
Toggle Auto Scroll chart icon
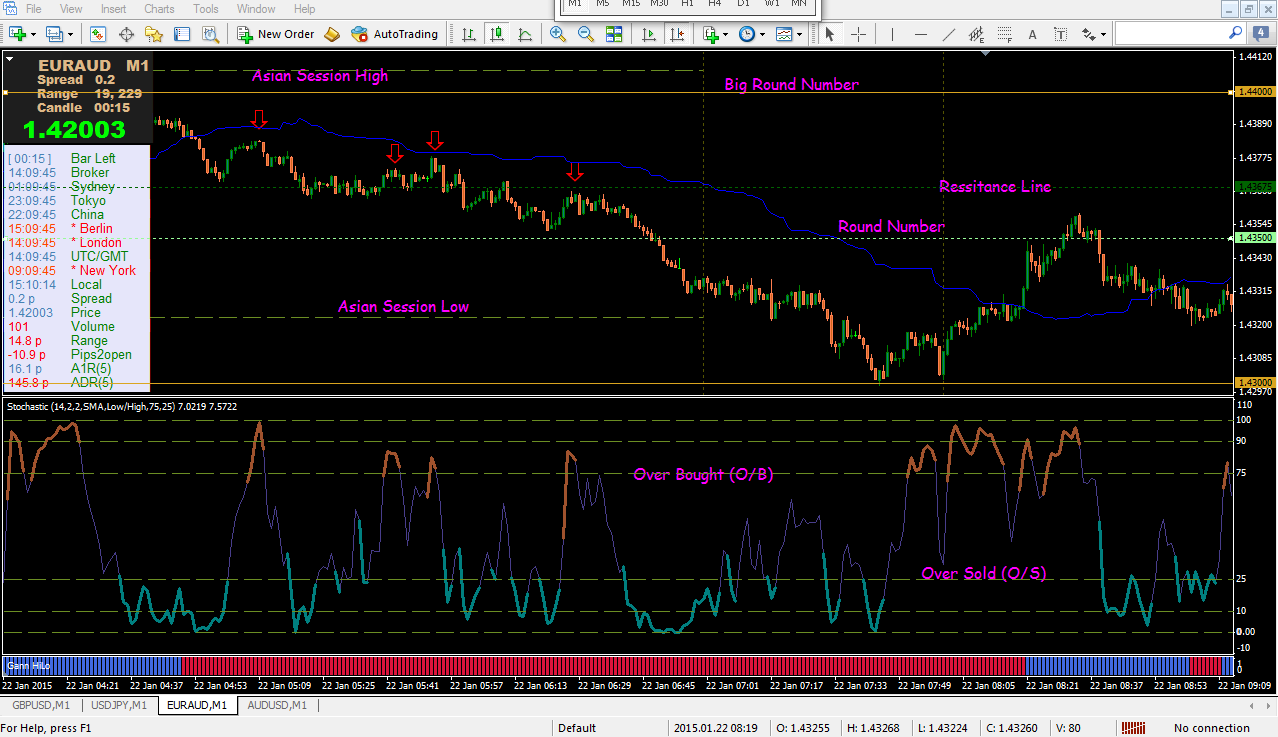[648, 34]
